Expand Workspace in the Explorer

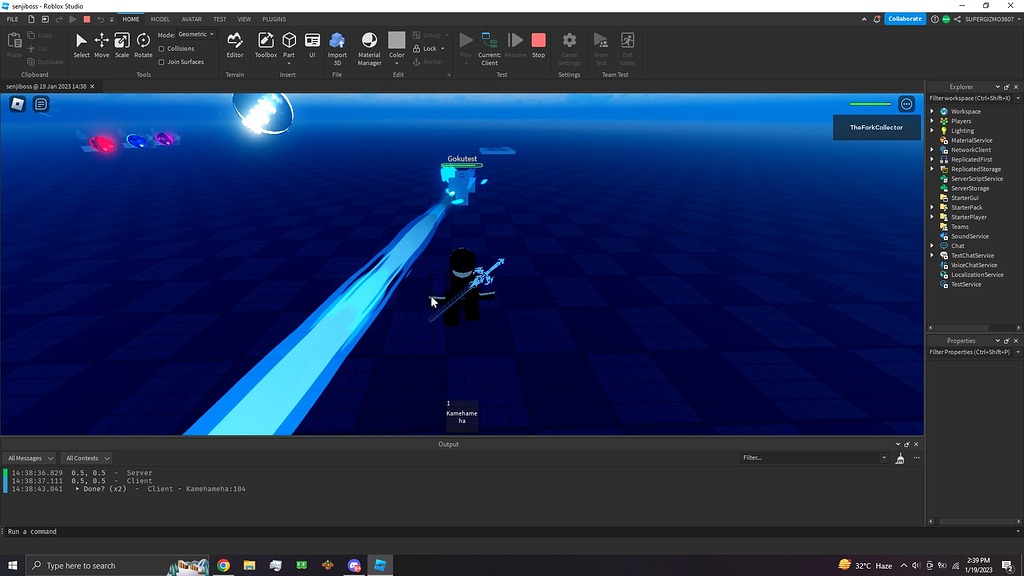pos(931,110)
